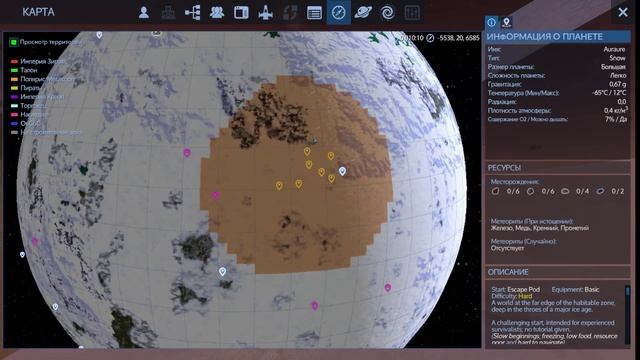The image size is (640, 360).
Task: Click the coordinates readout -5538, 20, 6585
Action: [x=459, y=38]
